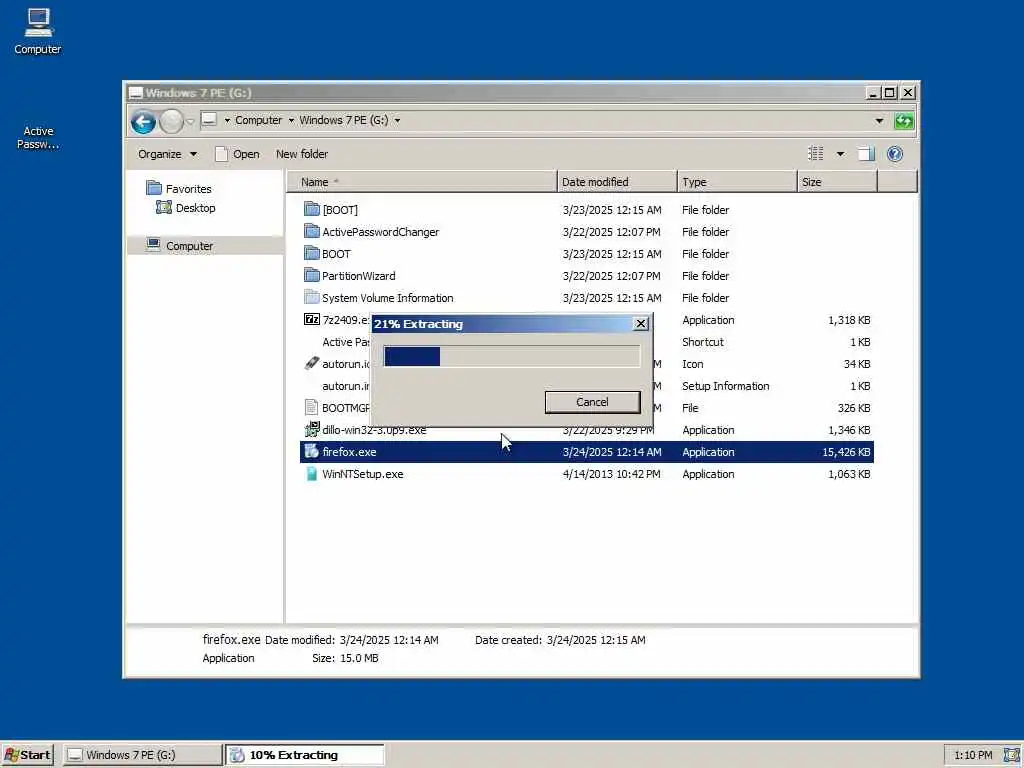Select the 7z2409 application icon
Screen dimensions: 1024x768
pos(312,319)
